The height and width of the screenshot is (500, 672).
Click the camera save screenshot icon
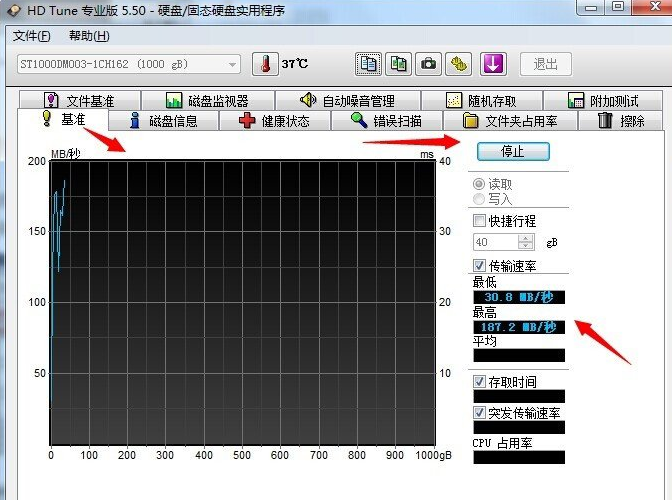click(x=429, y=64)
